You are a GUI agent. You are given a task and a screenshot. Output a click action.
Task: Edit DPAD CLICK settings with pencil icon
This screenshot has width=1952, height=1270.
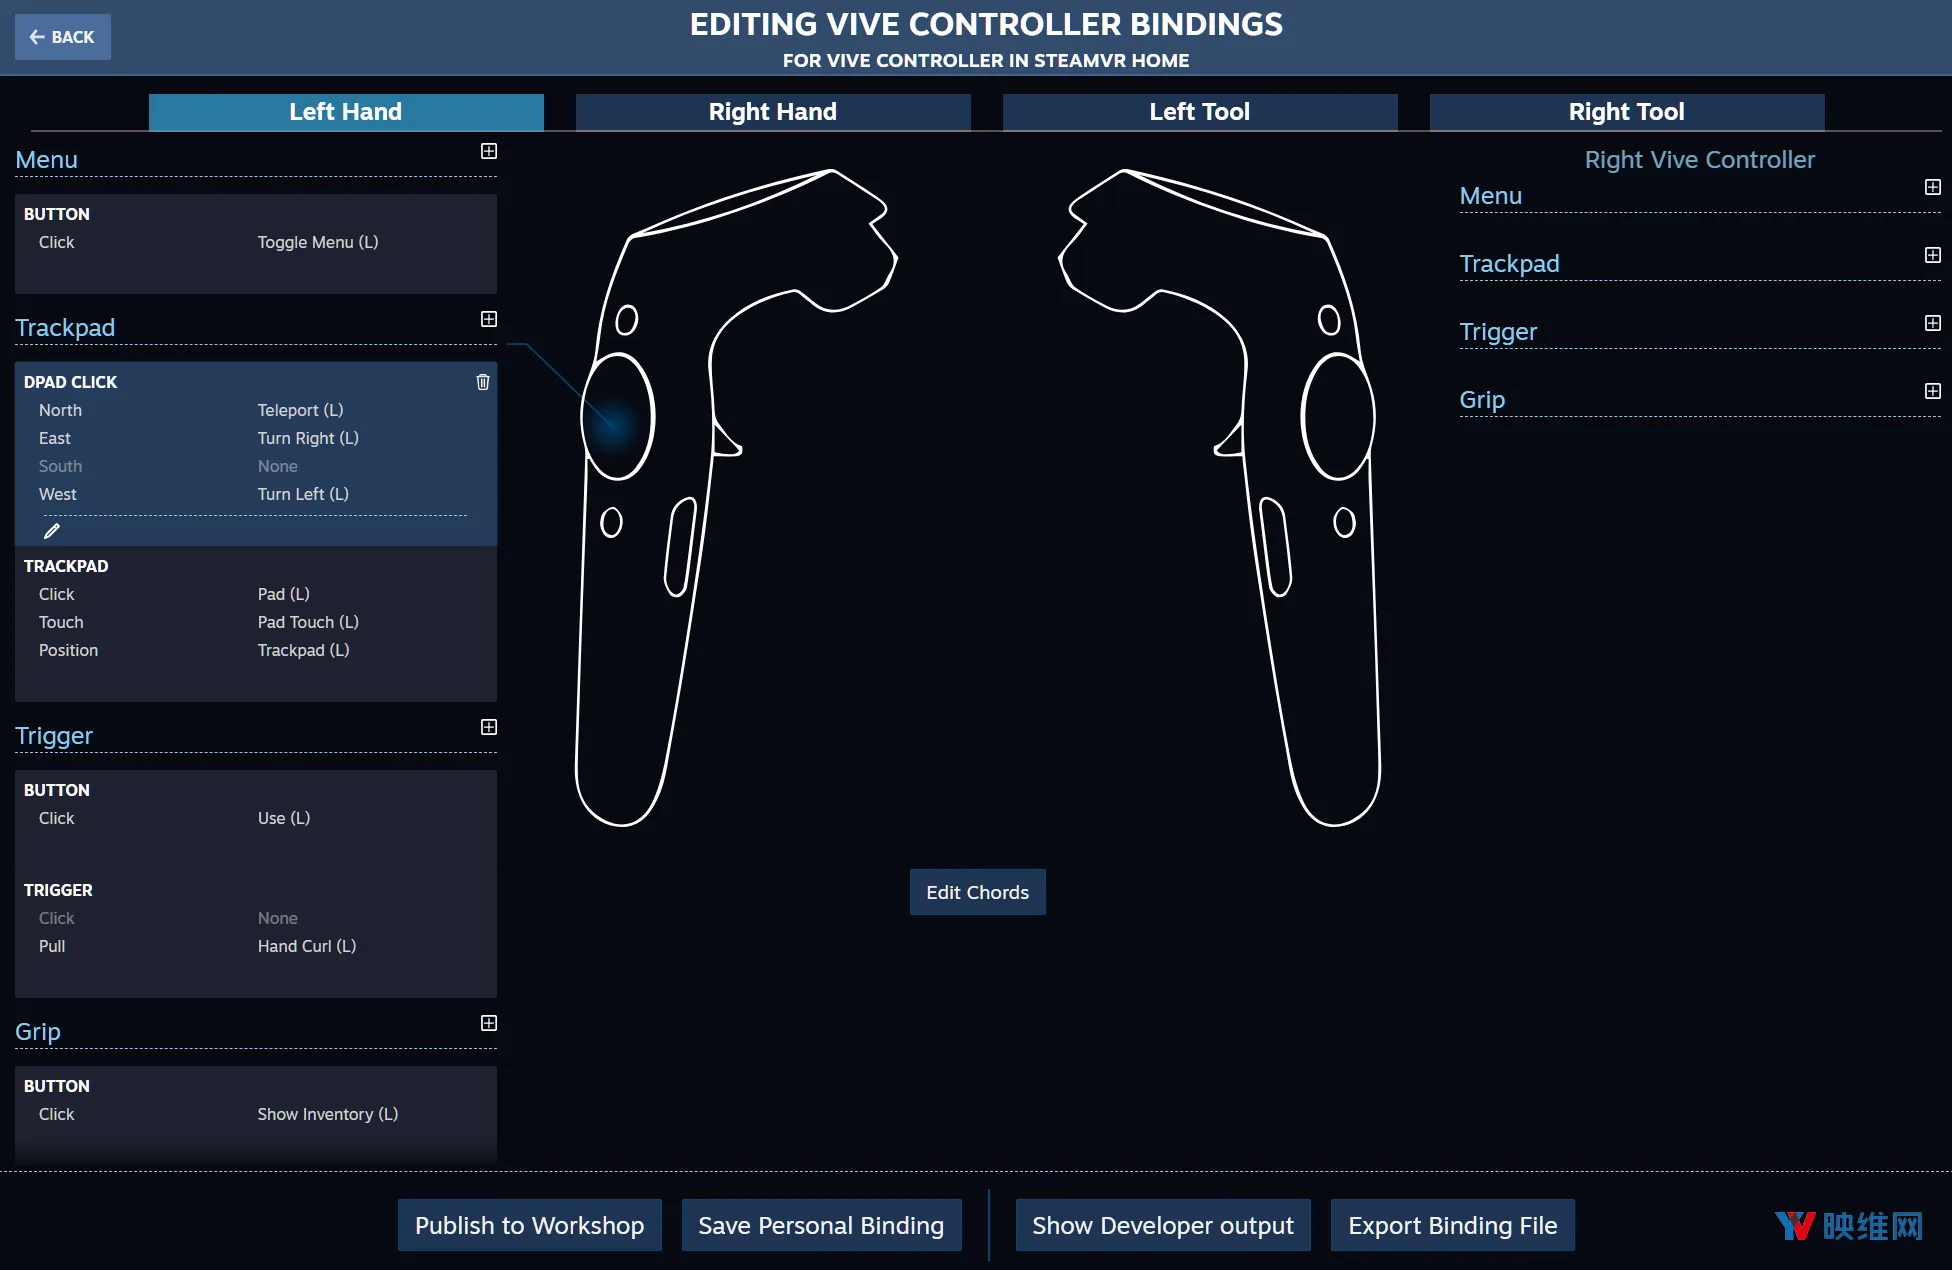[x=52, y=531]
